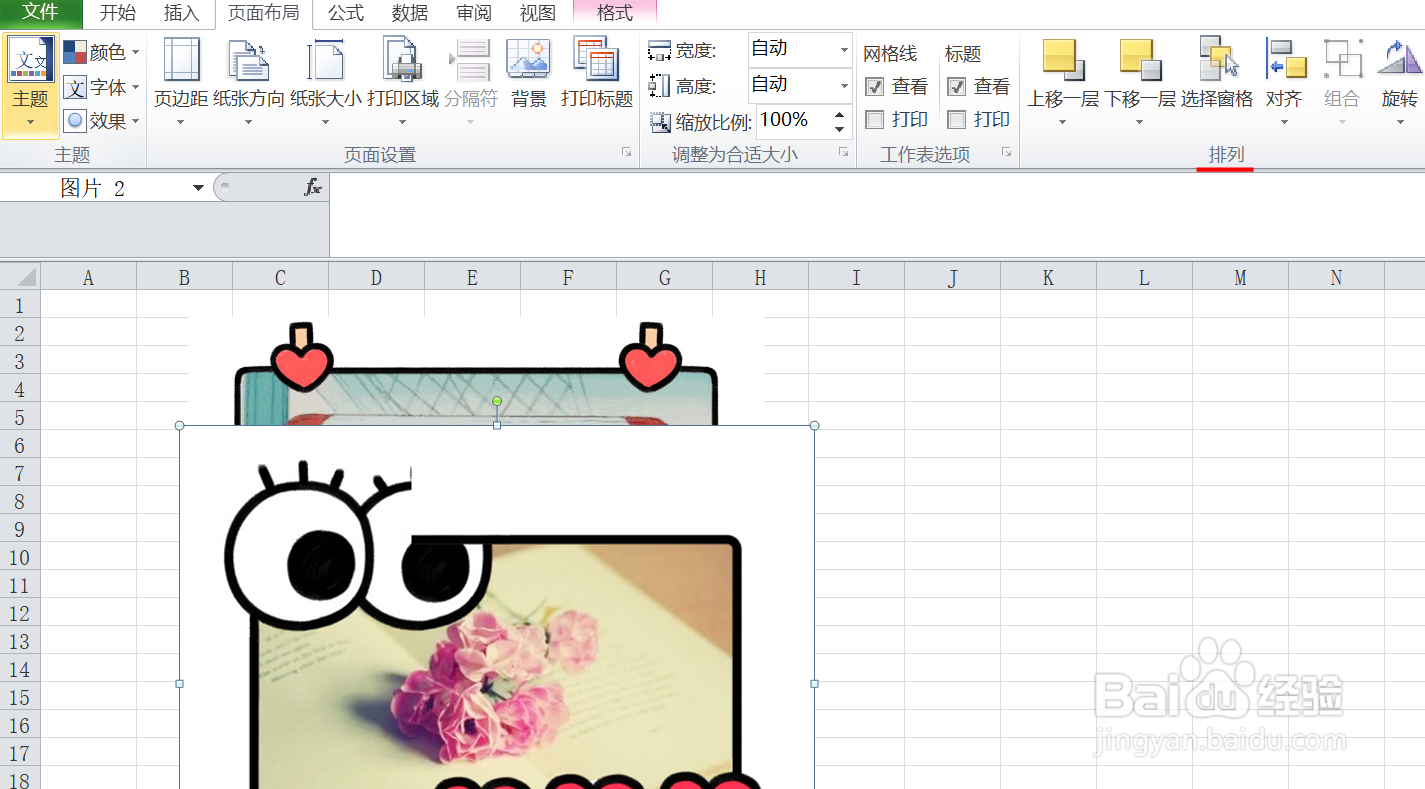This screenshot has width=1425, height=789.
Task: Switch to the Formulas (公式) tab
Action: click(346, 14)
